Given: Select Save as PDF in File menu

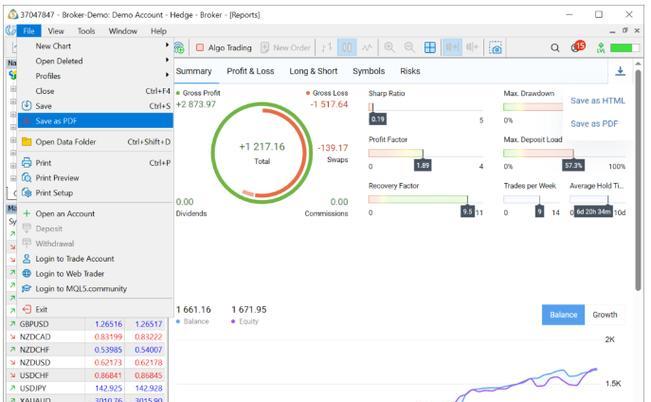Looking at the screenshot, I should [x=95, y=121].
